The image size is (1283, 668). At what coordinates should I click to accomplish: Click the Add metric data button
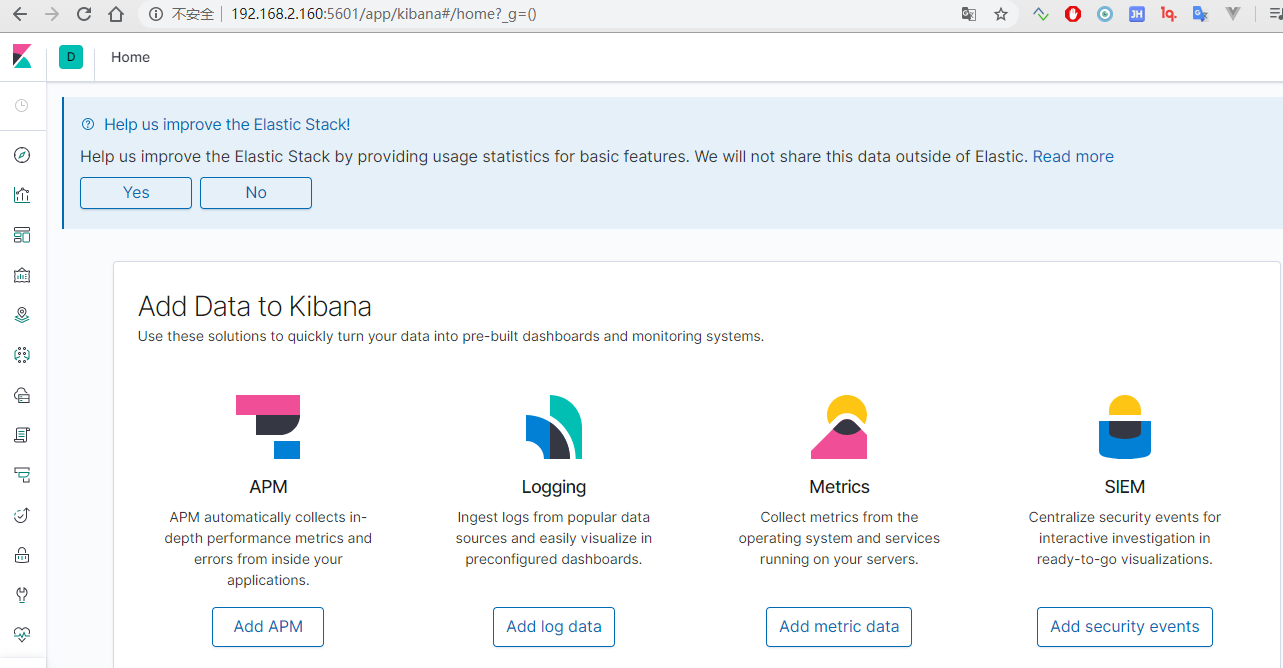(x=839, y=627)
